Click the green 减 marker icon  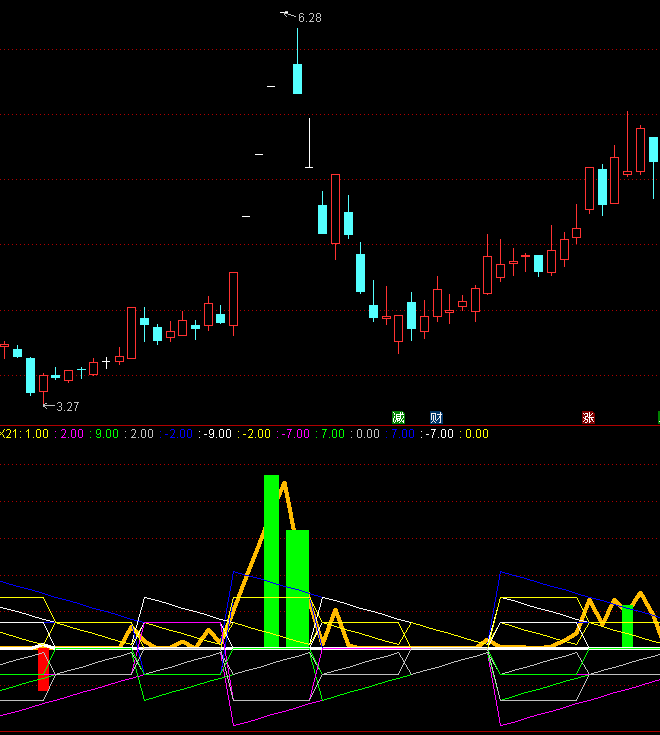398,417
